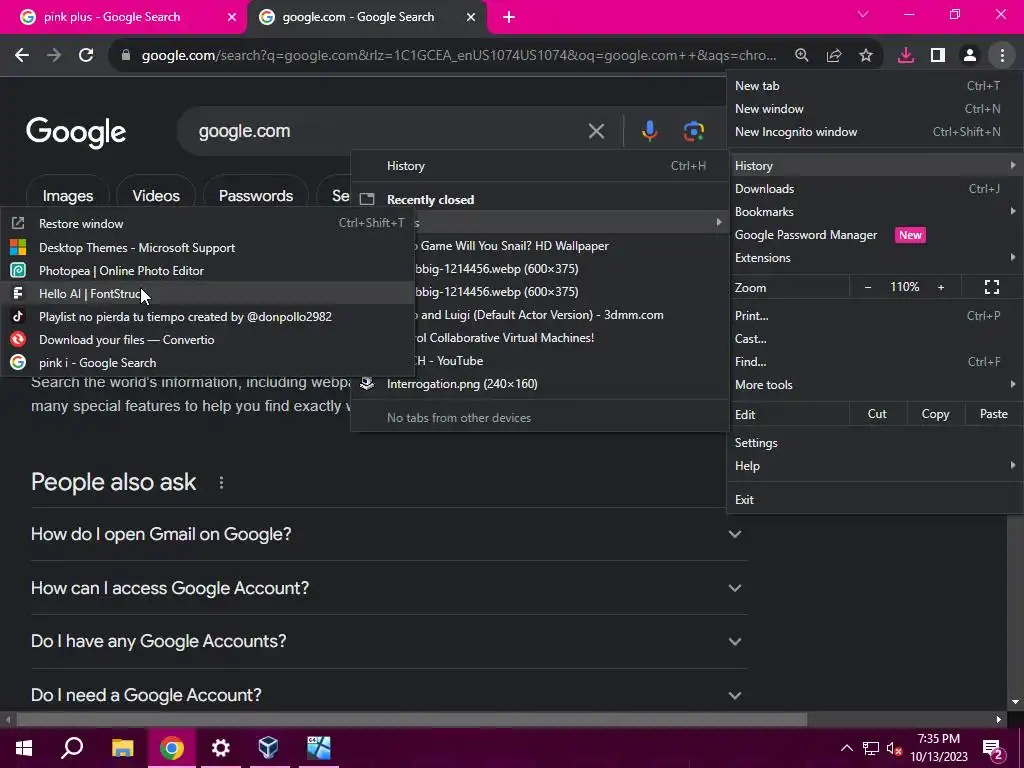Reopen Desktop Themes Microsoft Support
The height and width of the screenshot is (768, 1024).
point(207,248)
